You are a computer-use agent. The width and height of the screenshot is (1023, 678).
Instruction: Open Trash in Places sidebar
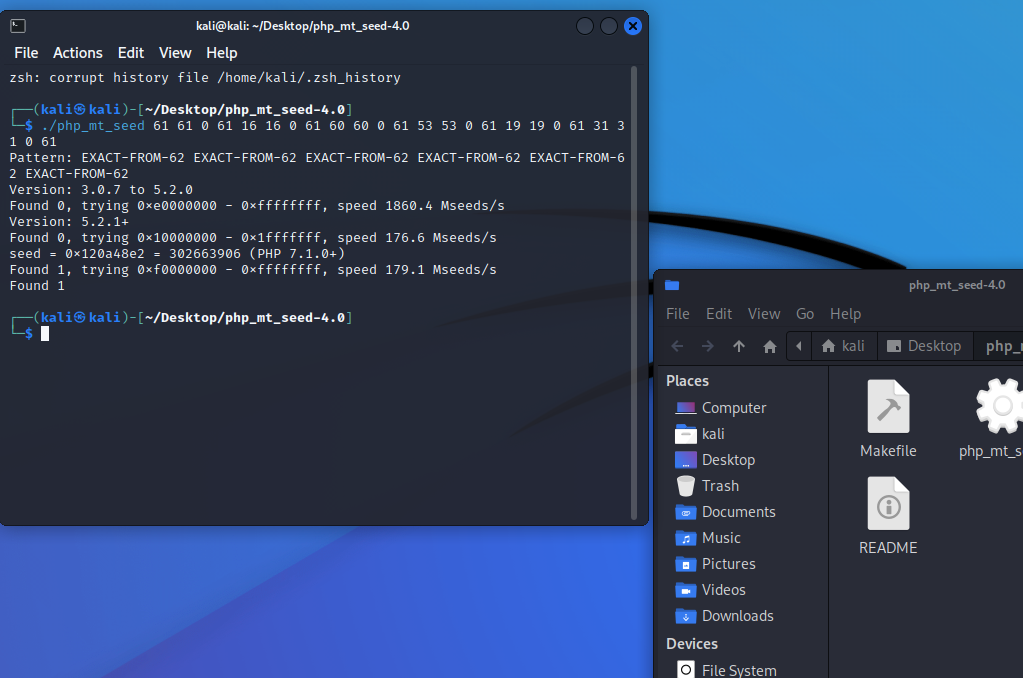click(720, 486)
